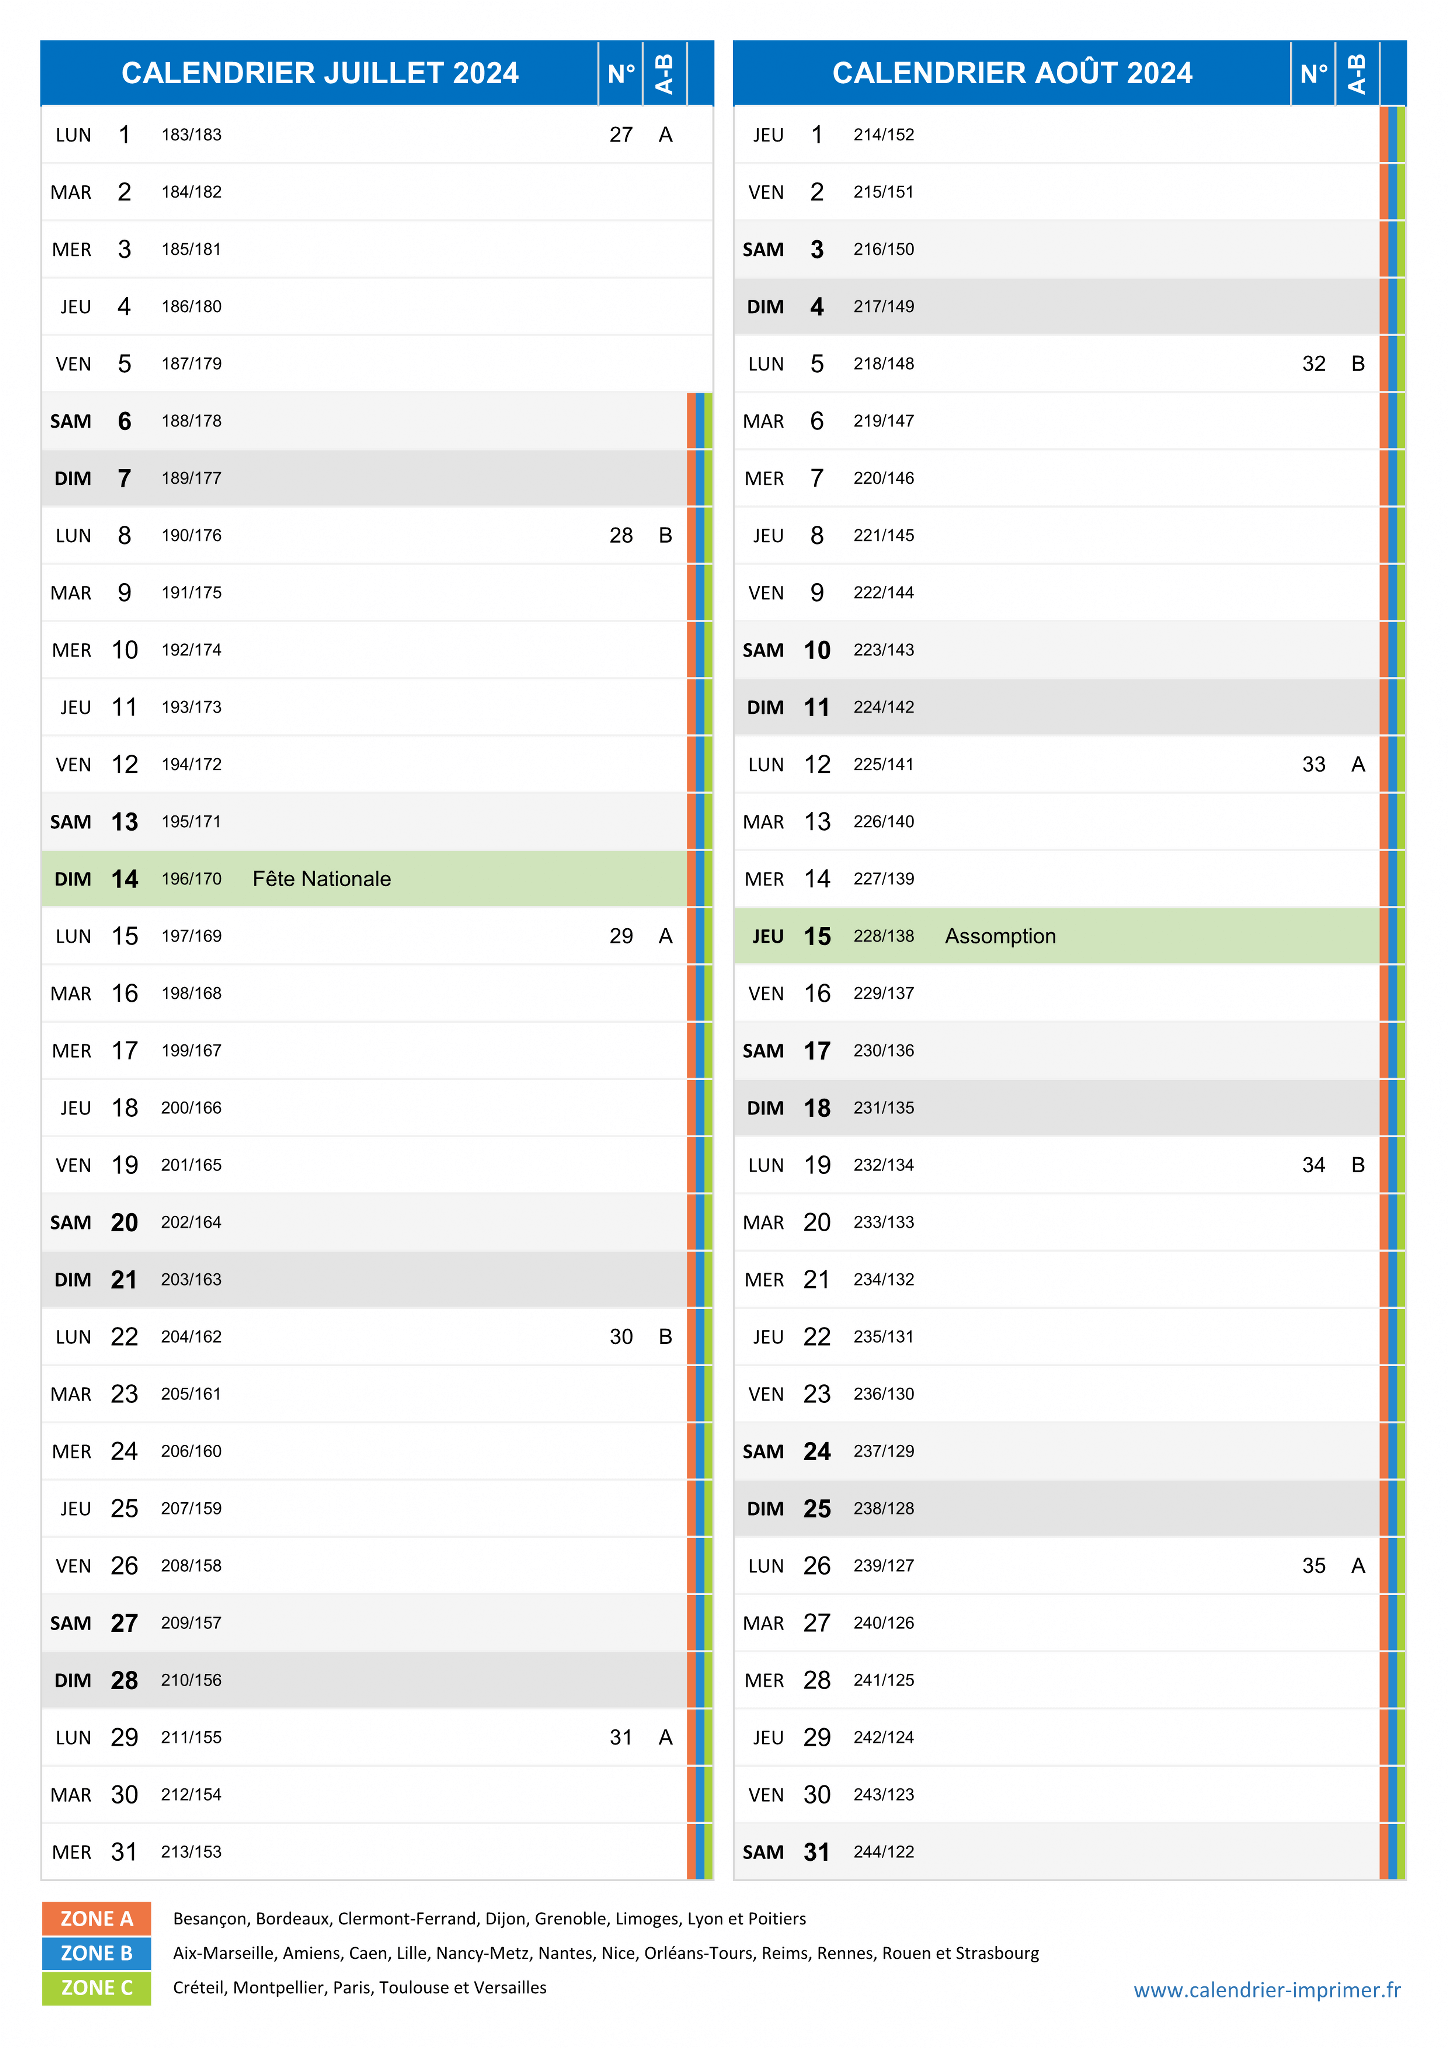The image size is (1448, 2048).
Task: Click the Zone A cities list text
Action: pos(489,1919)
